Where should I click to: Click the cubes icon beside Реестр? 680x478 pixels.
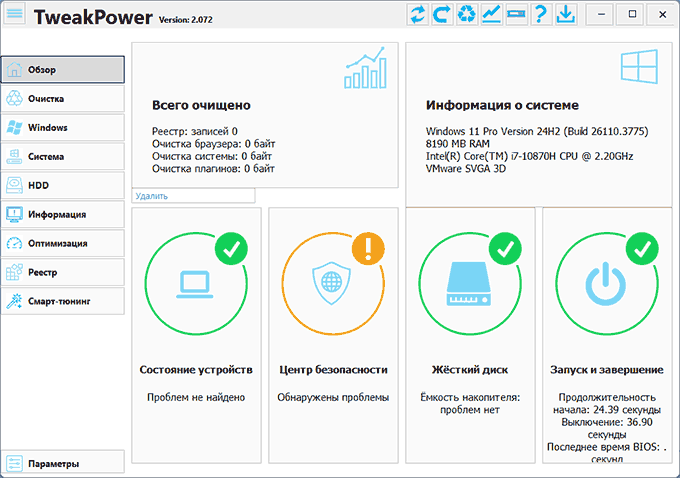coord(14,272)
